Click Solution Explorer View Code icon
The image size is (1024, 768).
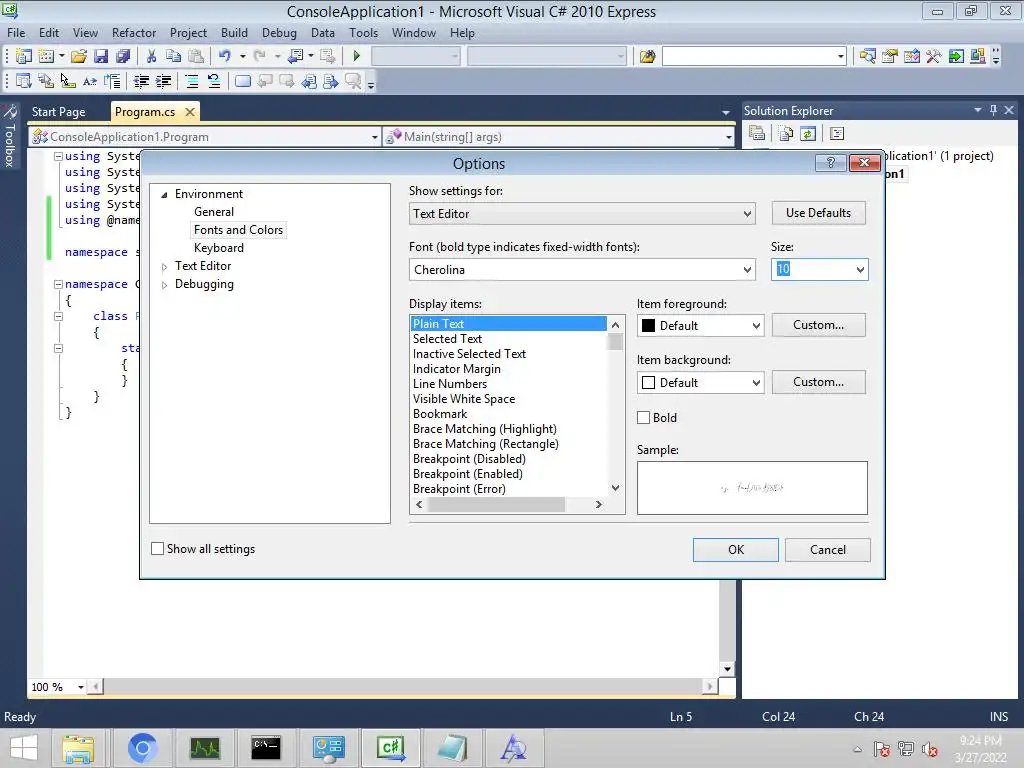[837, 133]
